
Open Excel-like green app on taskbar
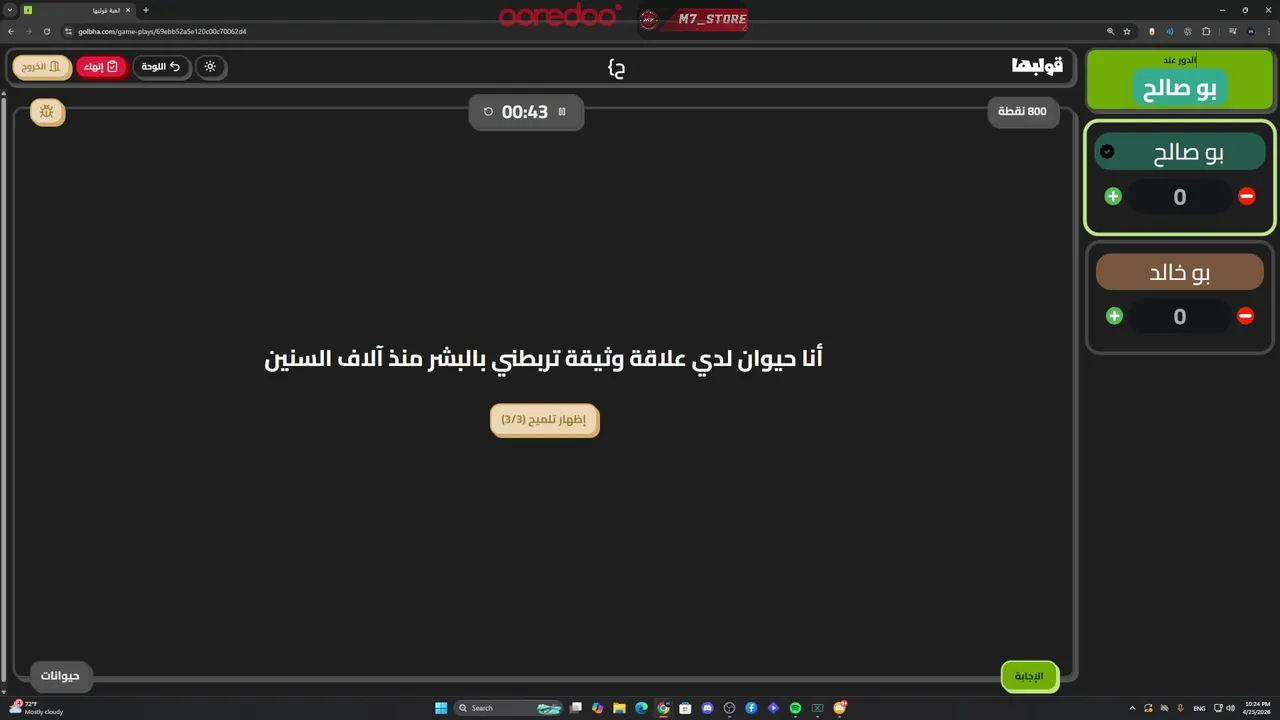coord(817,708)
